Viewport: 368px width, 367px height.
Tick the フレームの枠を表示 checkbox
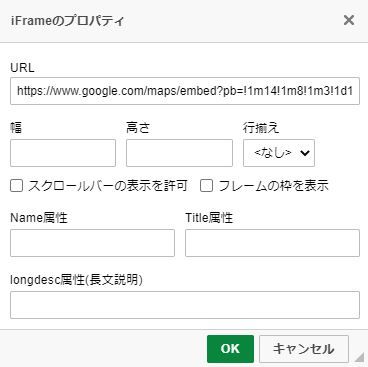206,186
